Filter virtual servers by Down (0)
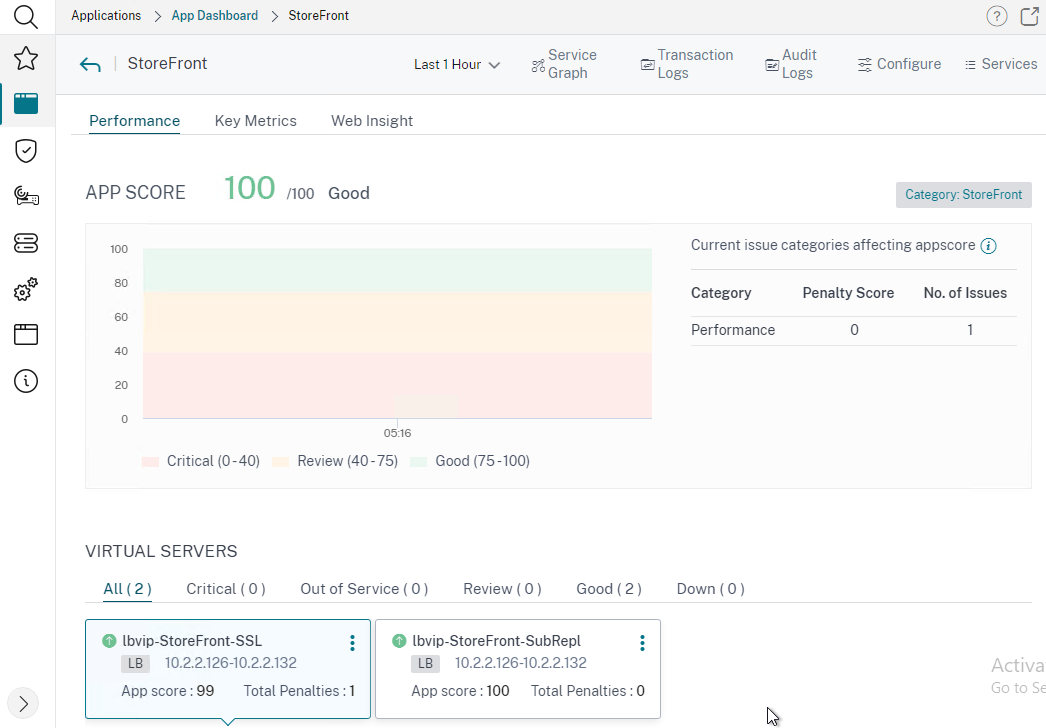The image size is (1046, 728). pos(710,589)
